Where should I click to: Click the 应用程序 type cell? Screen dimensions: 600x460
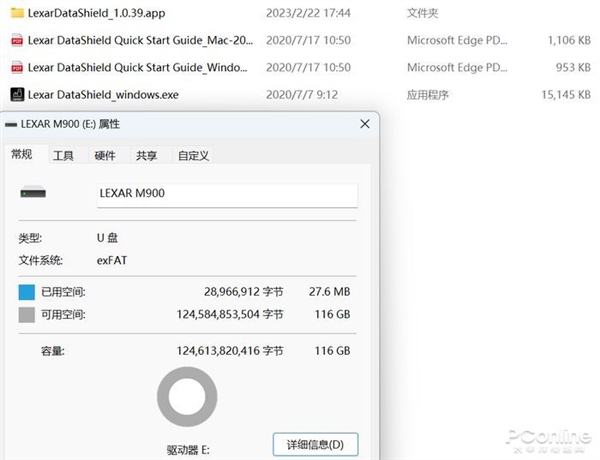click(427, 95)
